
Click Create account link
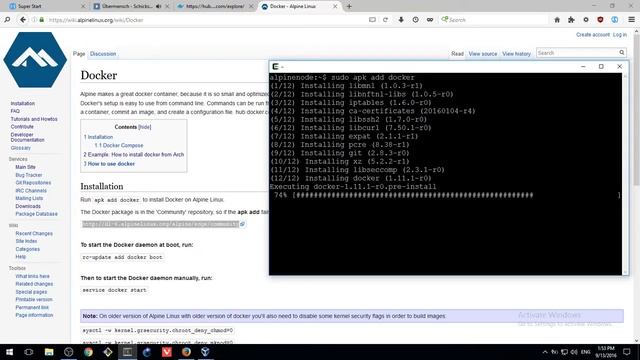click(x=593, y=35)
